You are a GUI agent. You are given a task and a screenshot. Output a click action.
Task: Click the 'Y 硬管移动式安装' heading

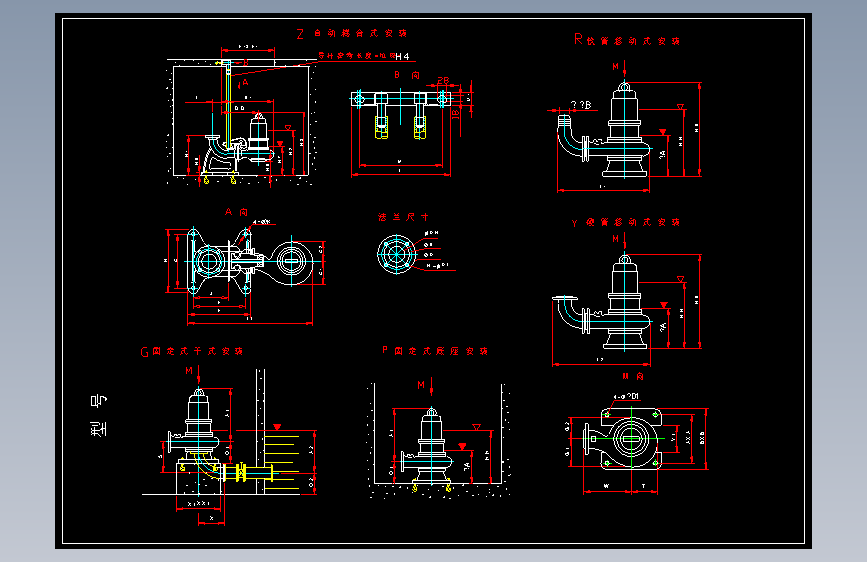point(625,222)
